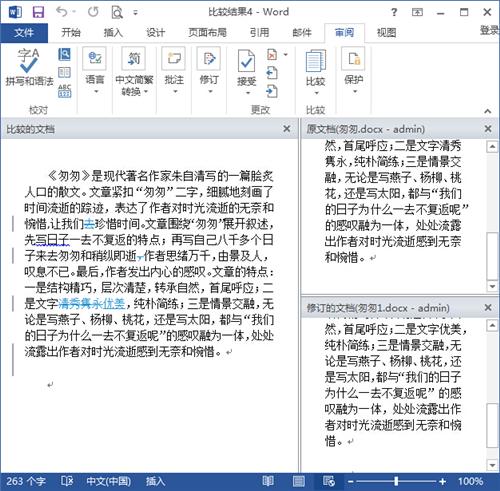The height and width of the screenshot is (491, 500).
Task: Switch to Web Layout view
Action: pos(329,481)
